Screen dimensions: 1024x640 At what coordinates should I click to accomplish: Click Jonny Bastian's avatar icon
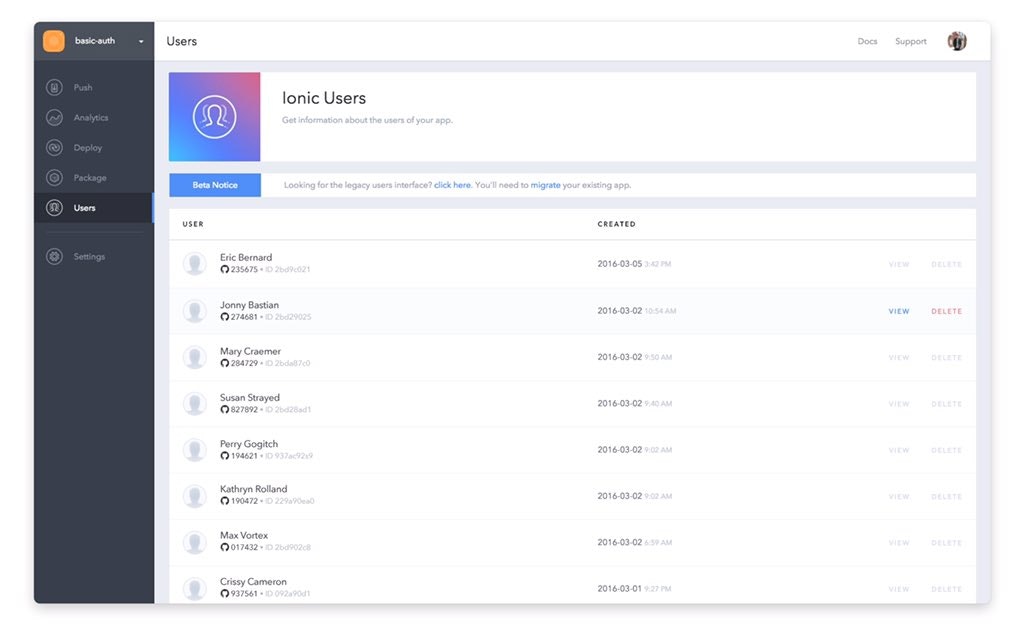coord(195,311)
